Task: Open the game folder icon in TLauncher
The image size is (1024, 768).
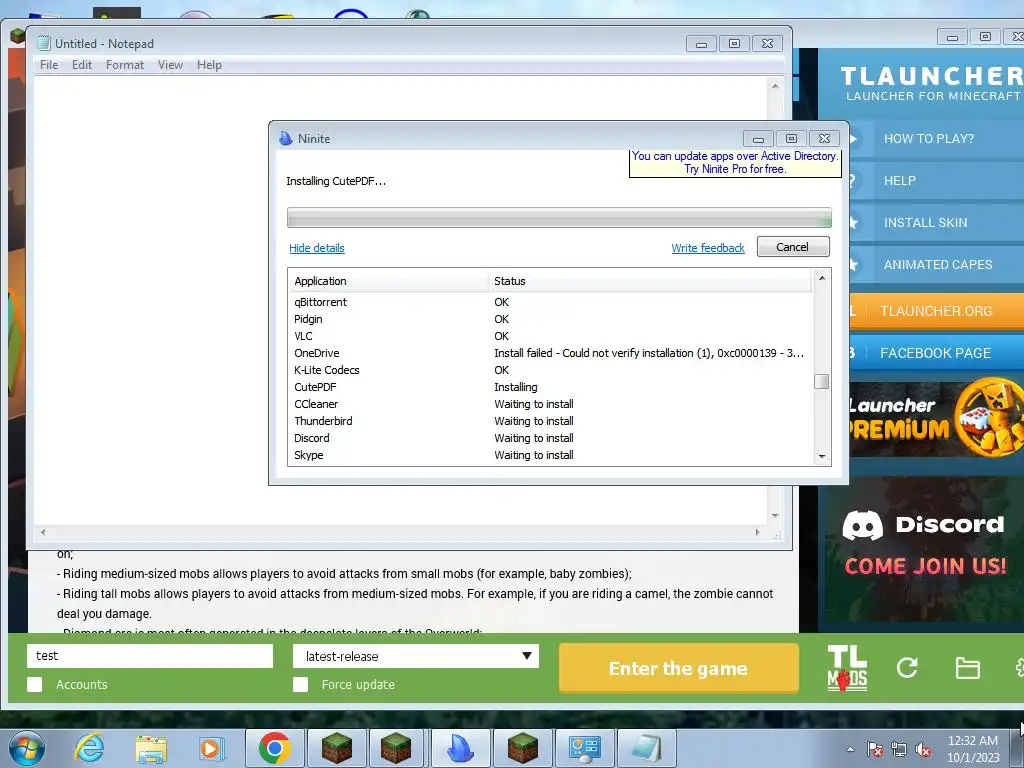Action: point(967,668)
